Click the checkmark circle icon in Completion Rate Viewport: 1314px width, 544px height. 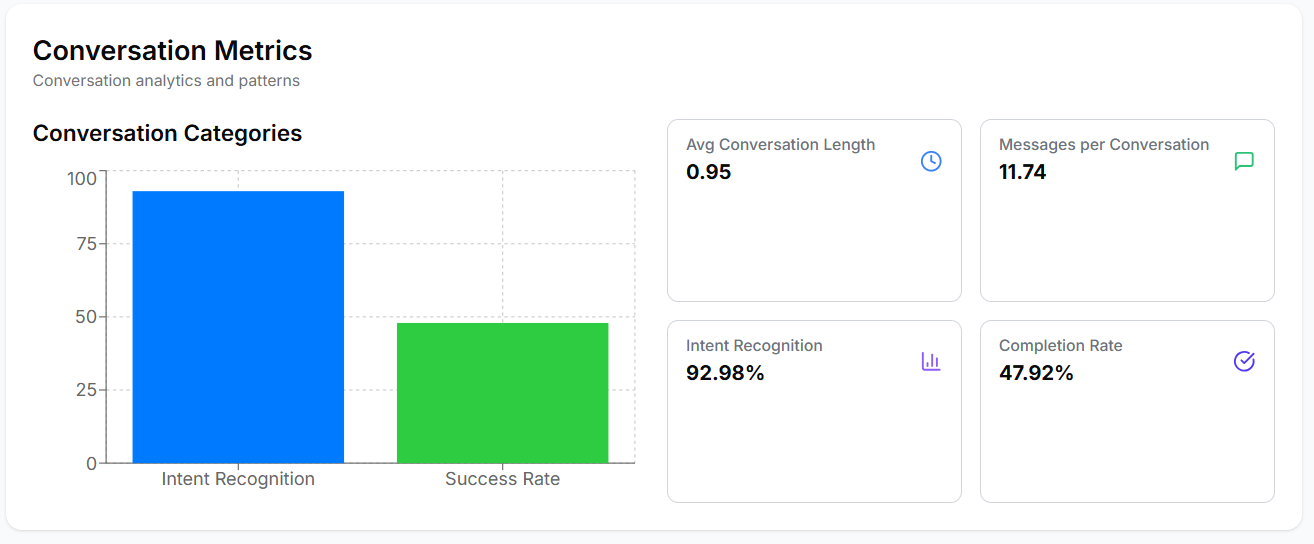pos(1244,362)
